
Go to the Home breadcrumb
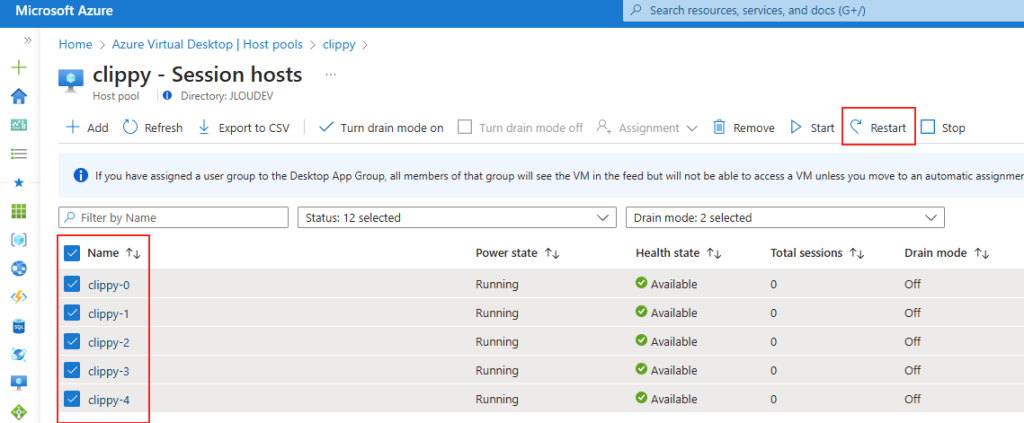pos(75,44)
